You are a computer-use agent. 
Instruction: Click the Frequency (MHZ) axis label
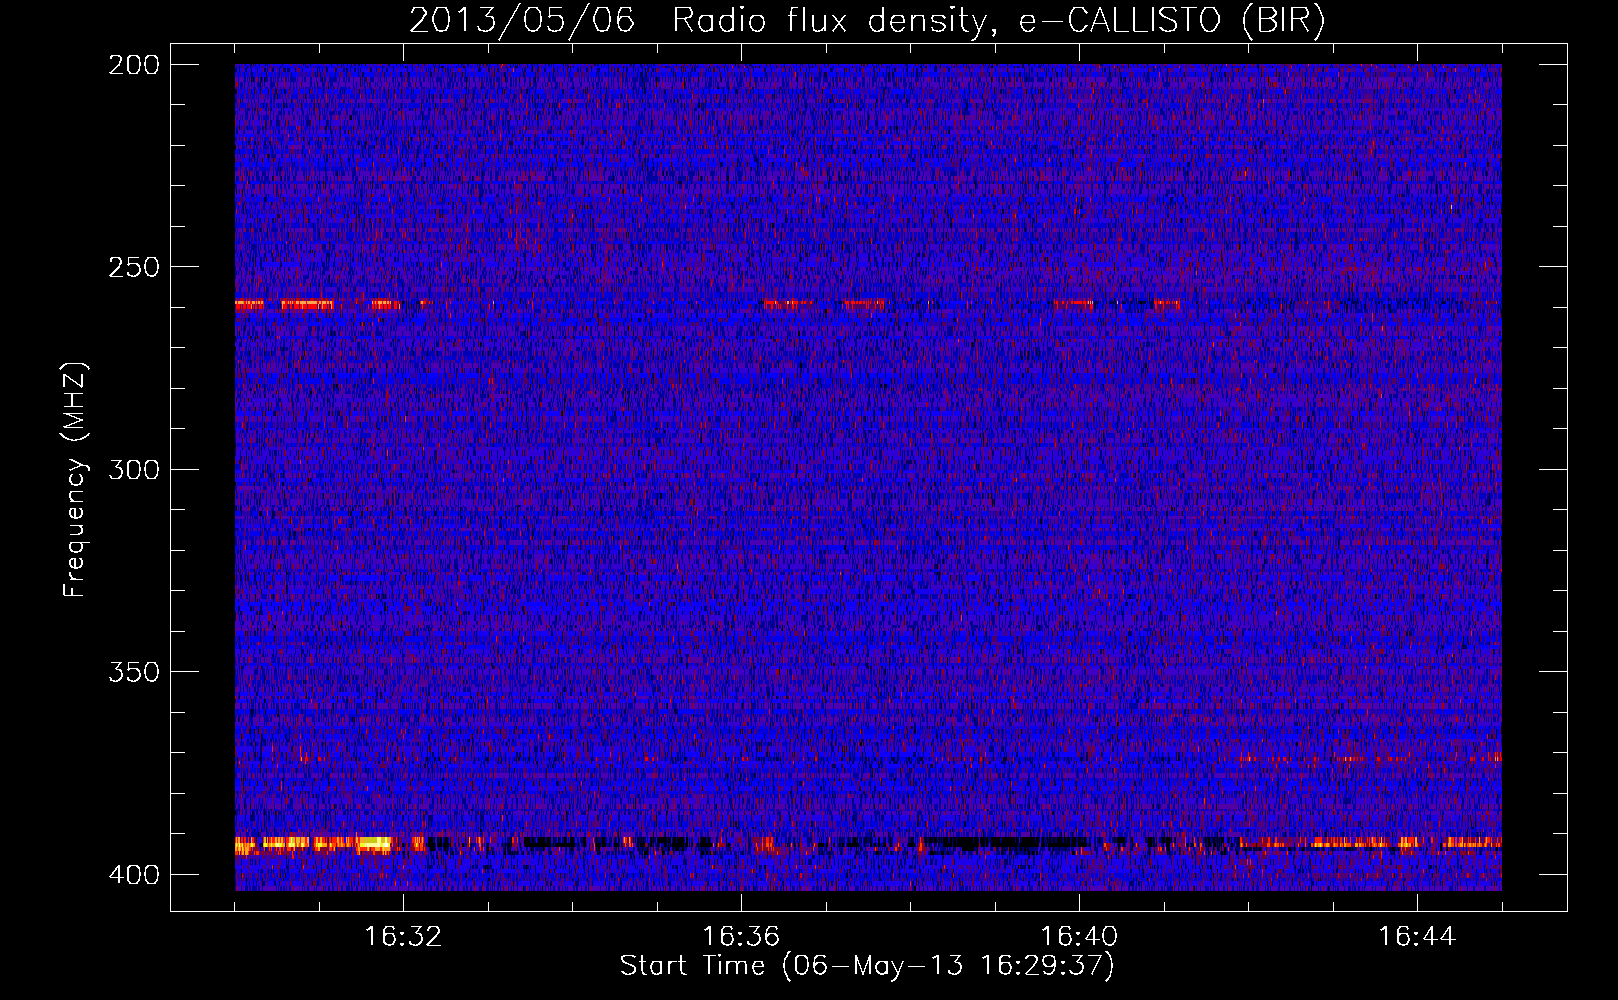click(x=75, y=480)
